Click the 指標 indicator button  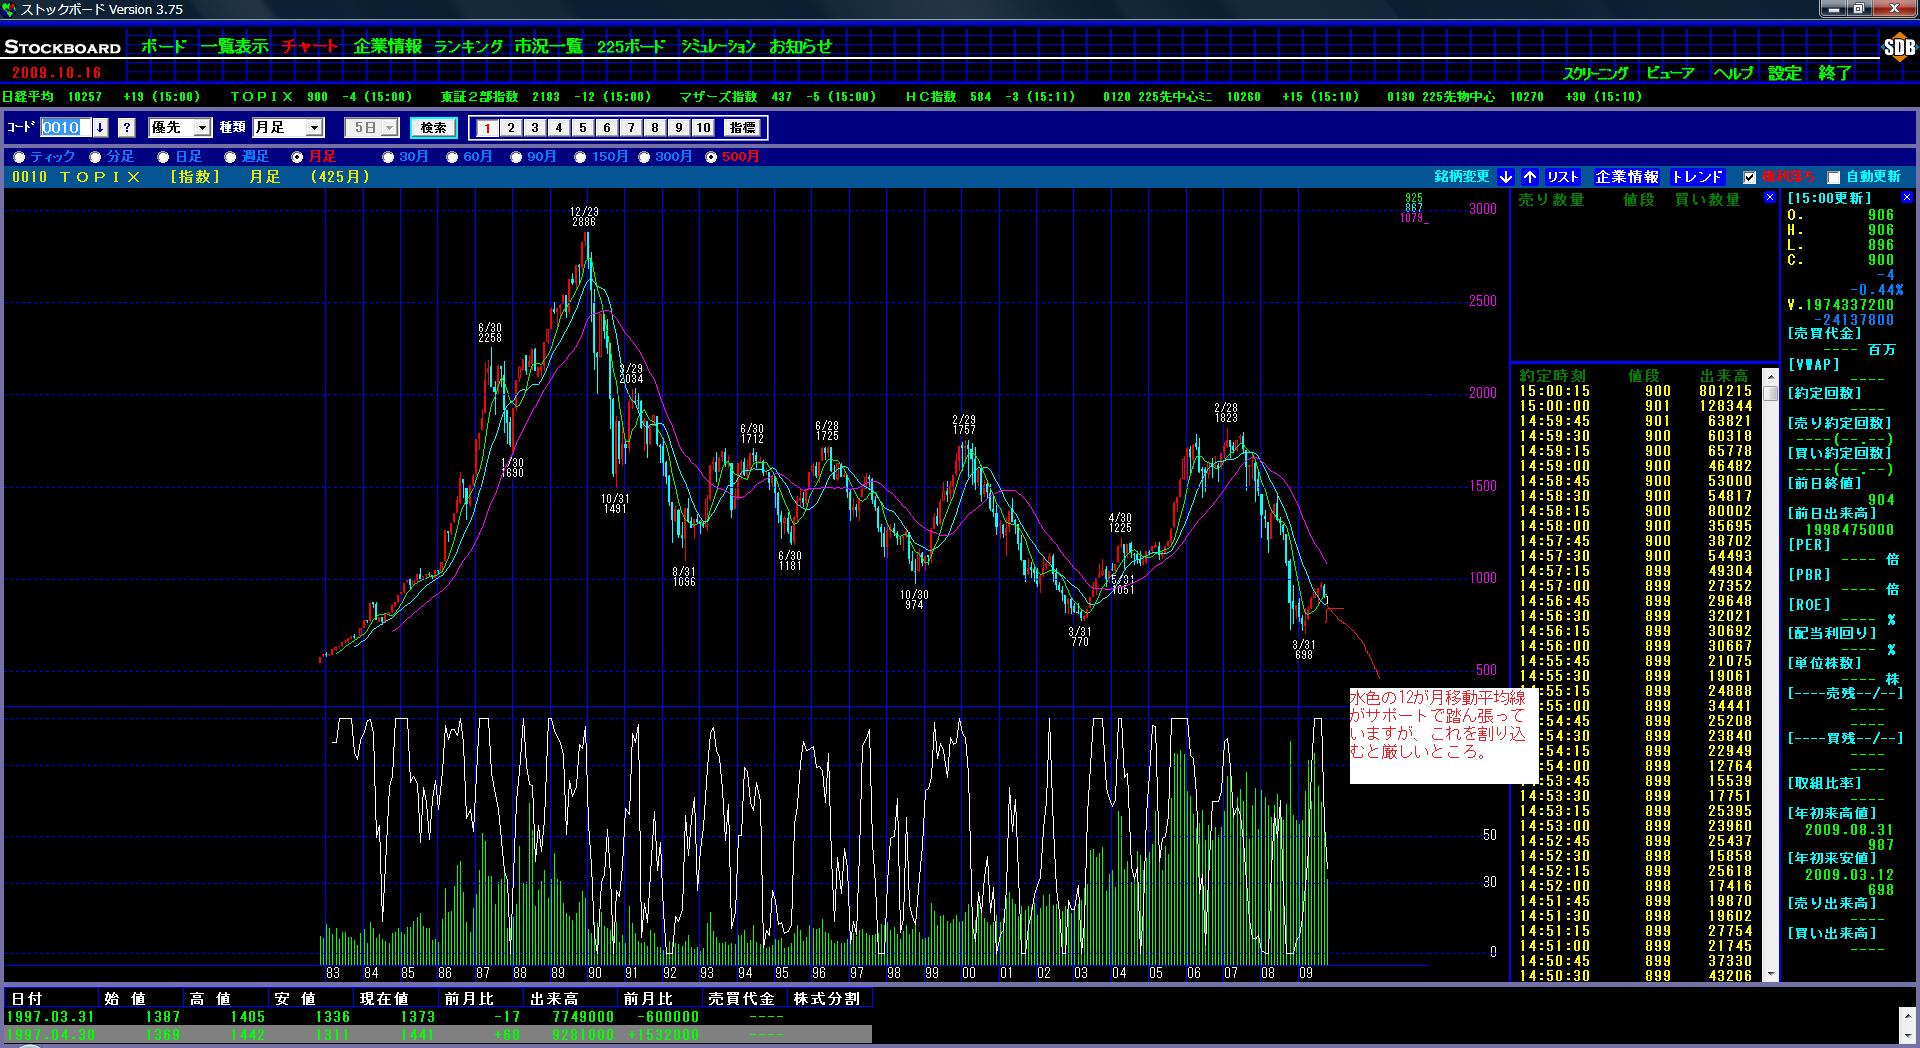742,128
